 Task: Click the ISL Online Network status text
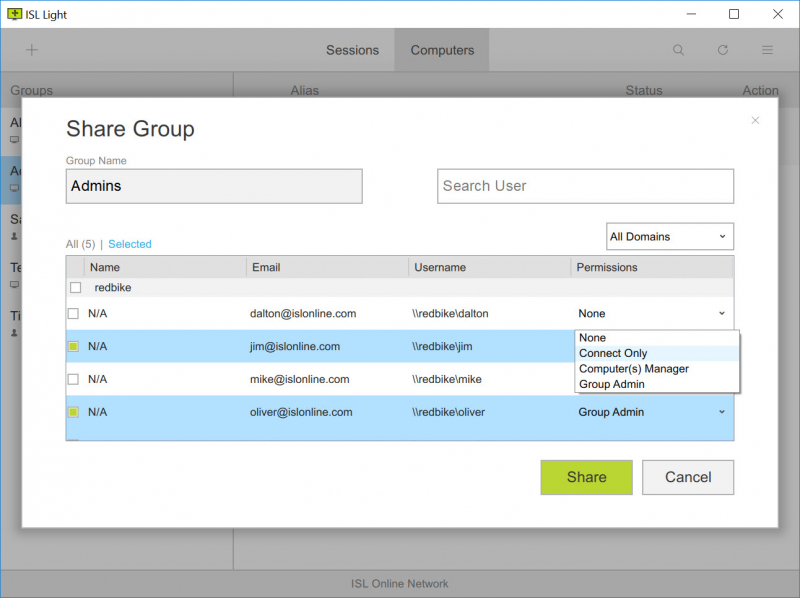click(x=399, y=584)
